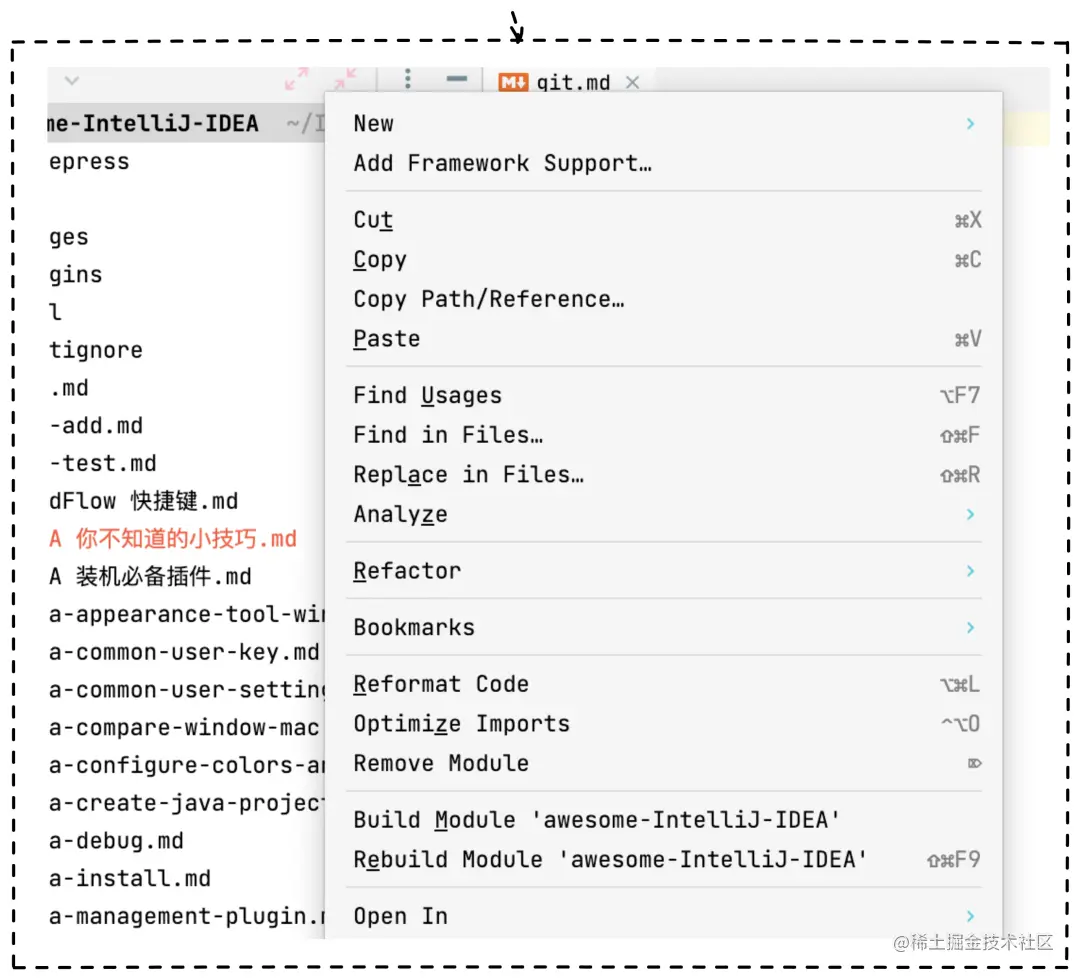The image size is (1080, 979).
Task: Select the '-add.md' file
Action: tap(186, 426)
